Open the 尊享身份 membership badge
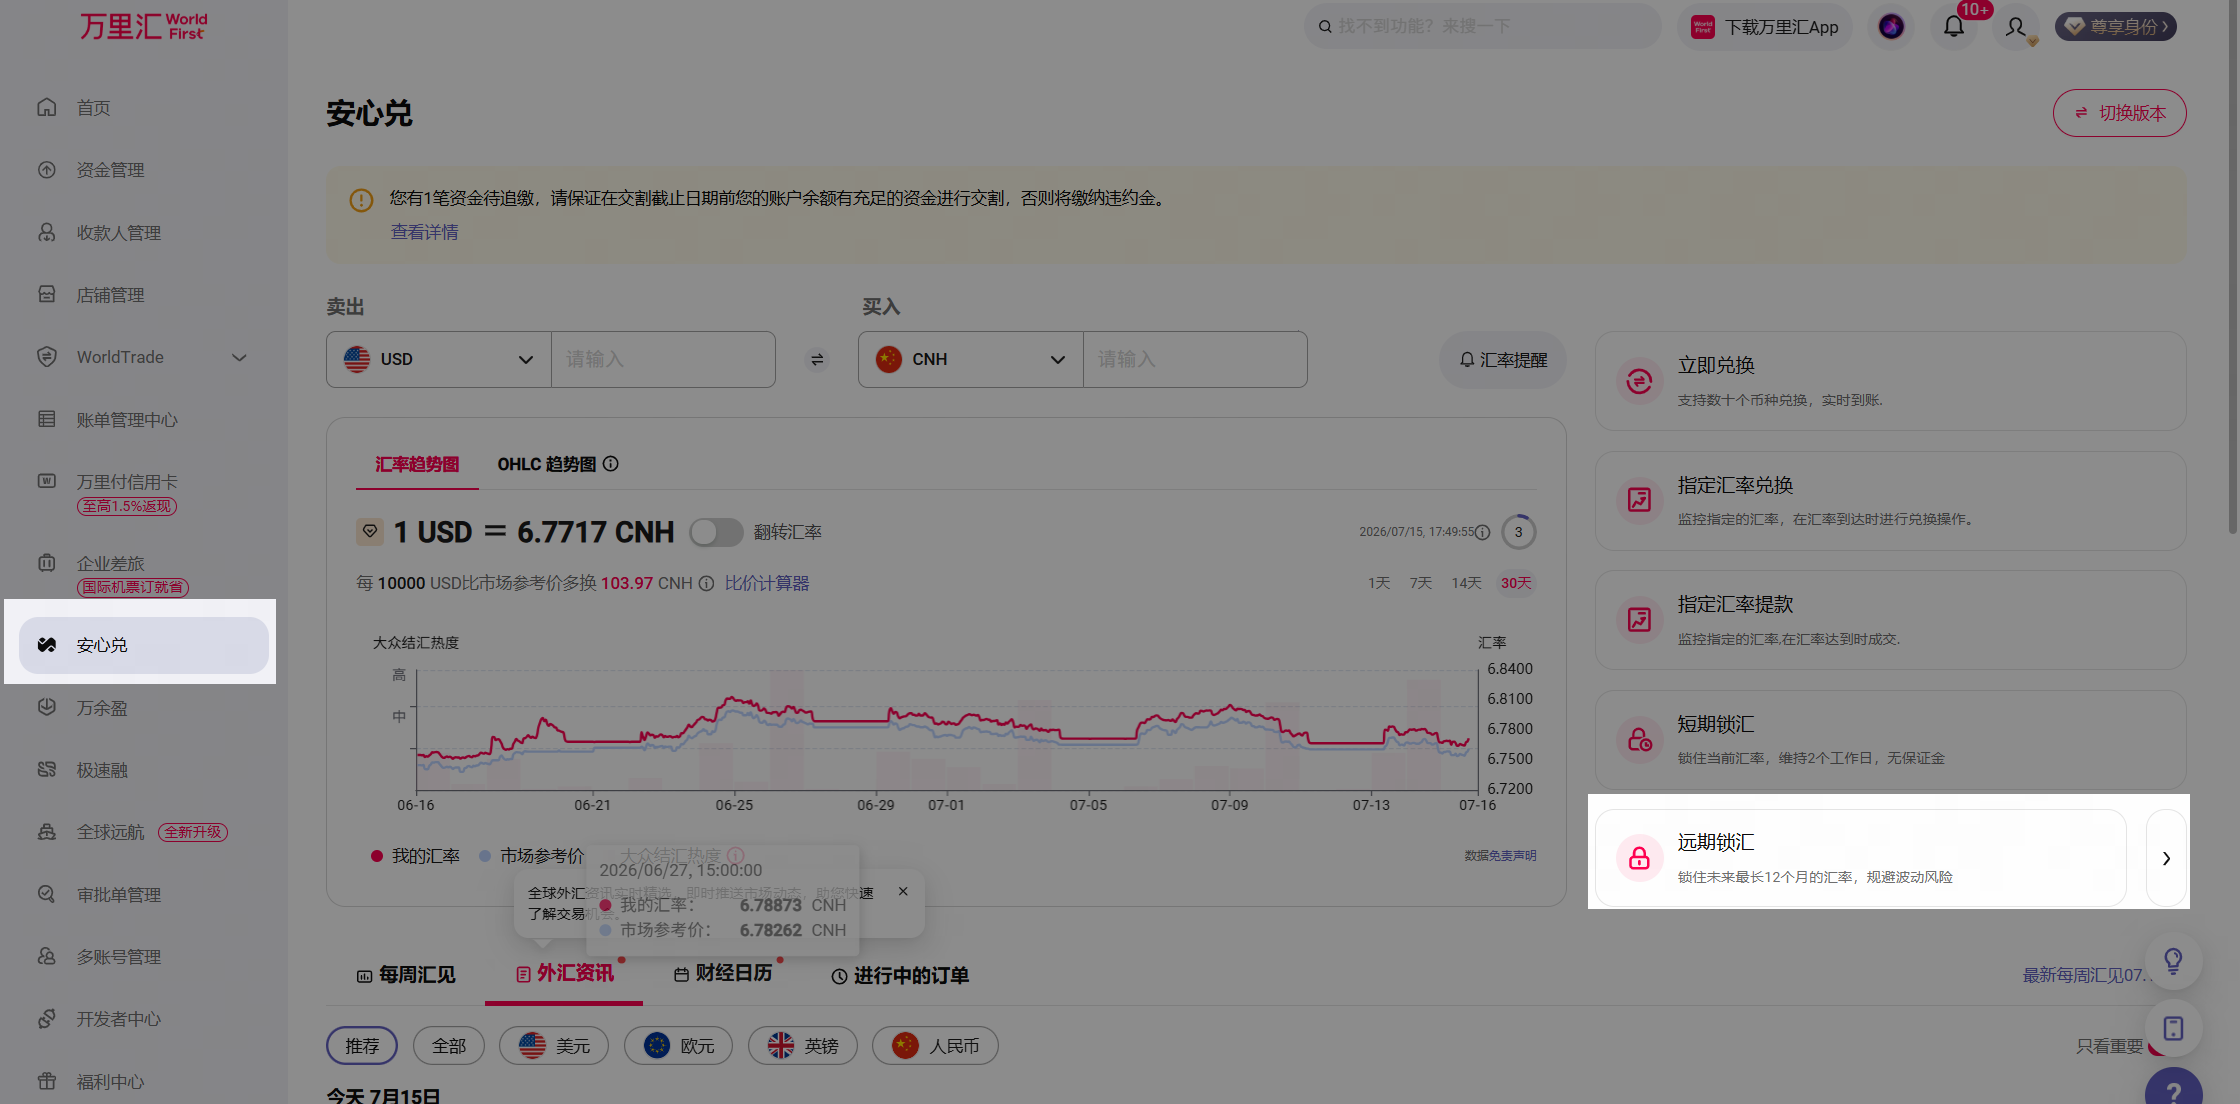Image resolution: width=2240 pixels, height=1104 pixels. coord(2116,27)
